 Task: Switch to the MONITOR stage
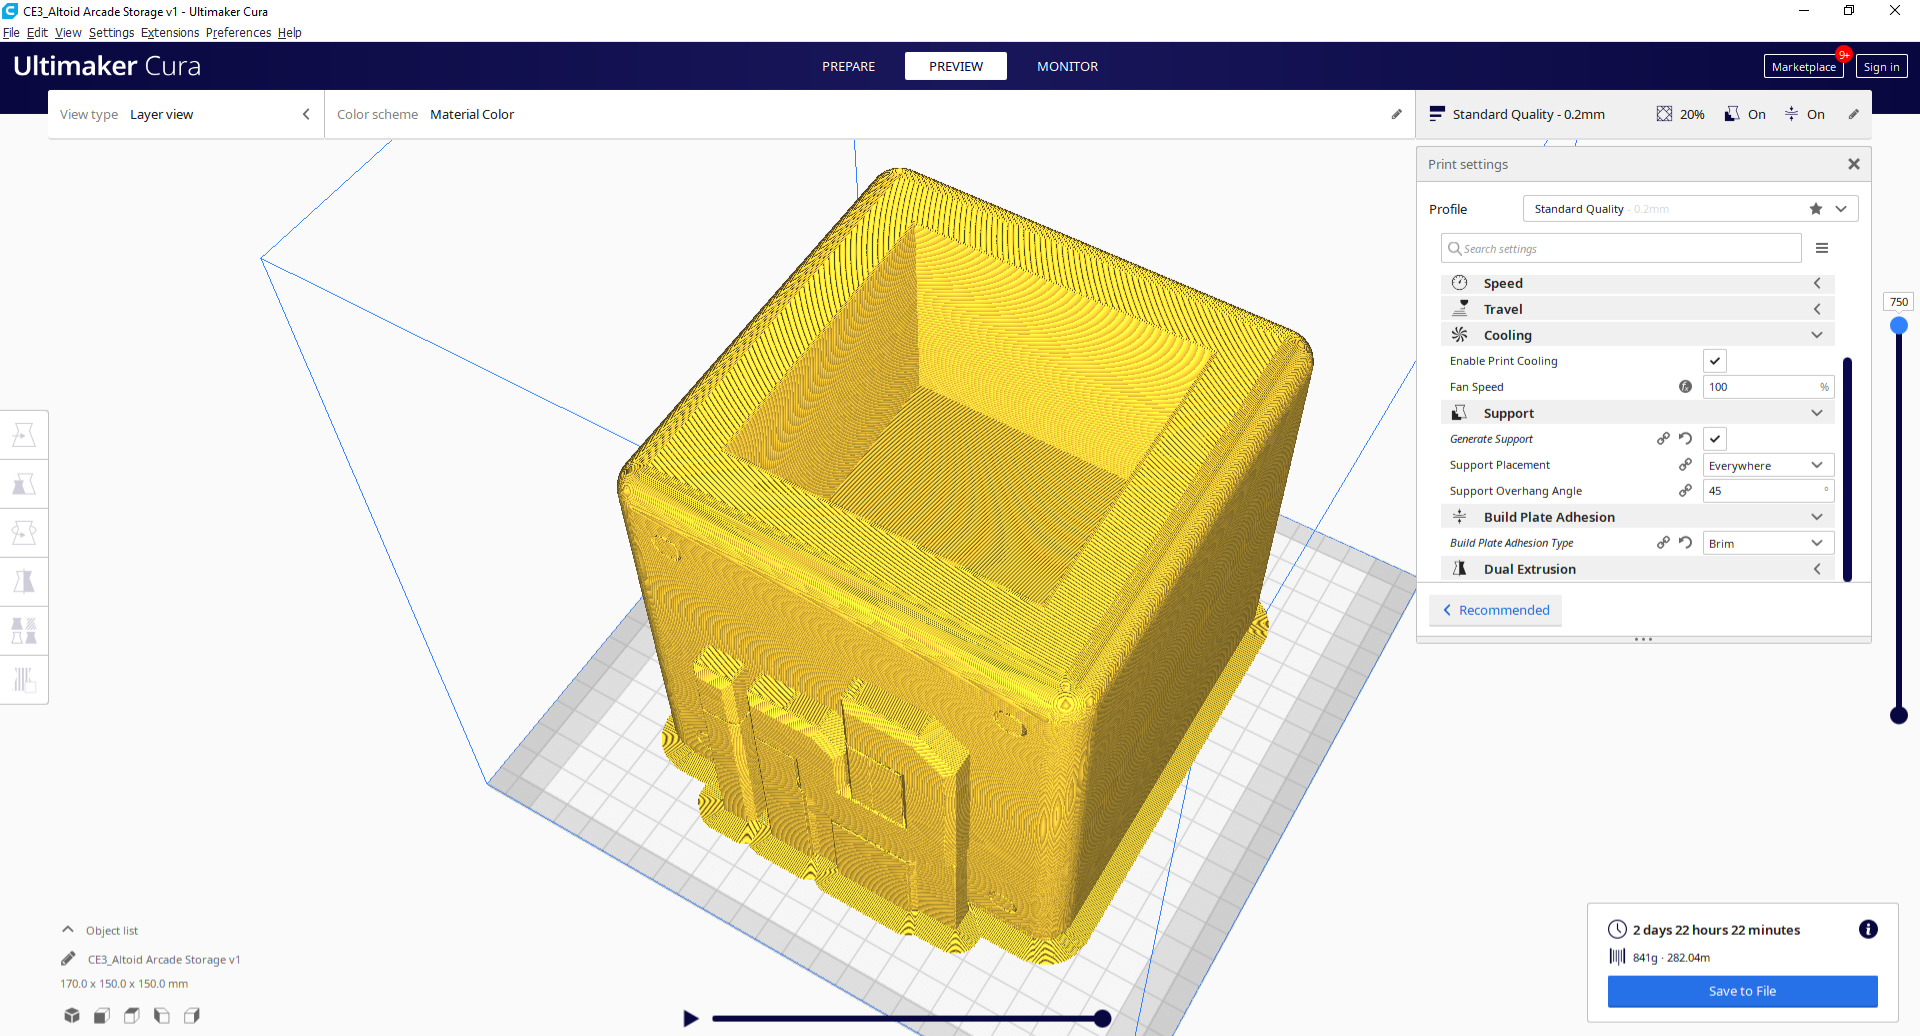[x=1067, y=66]
